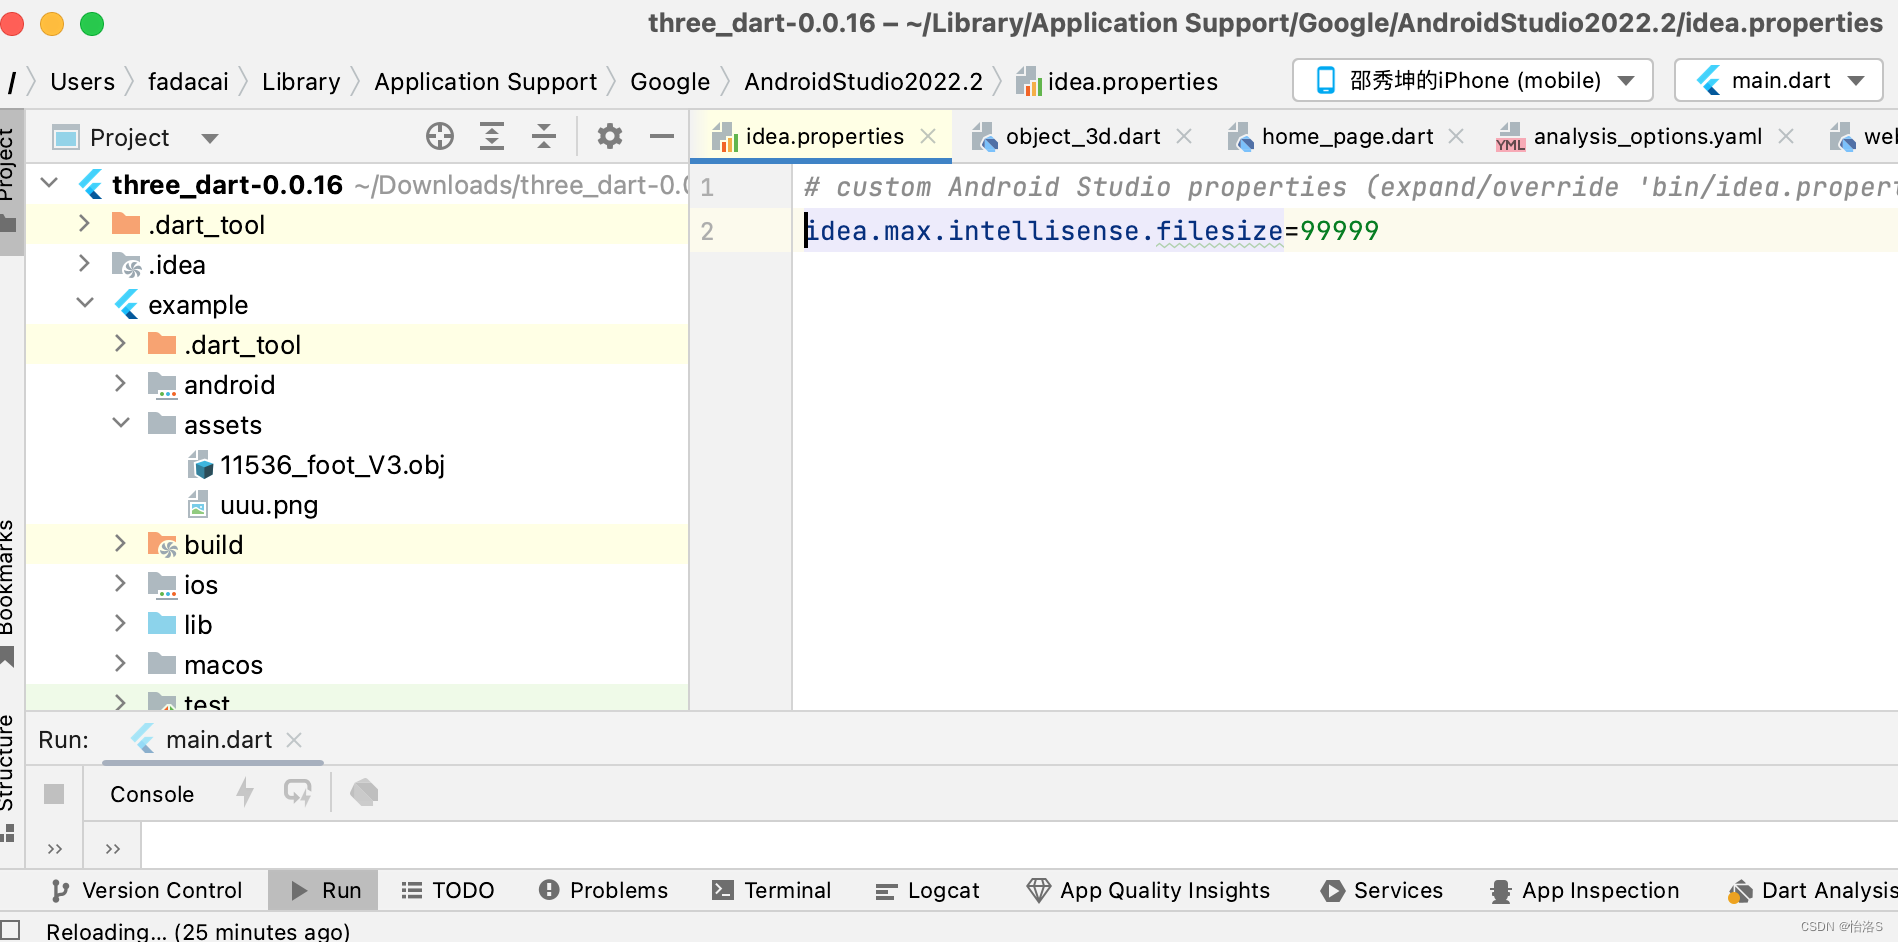This screenshot has height=942, width=1898.
Task: Click the Google breadcrumb segment
Action: (670, 81)
